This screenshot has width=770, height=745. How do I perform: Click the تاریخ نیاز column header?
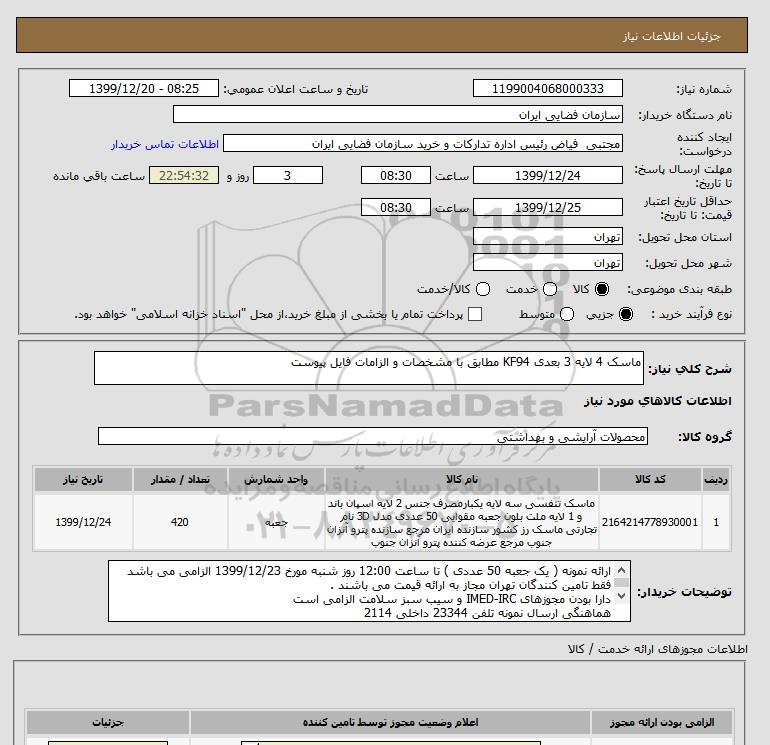coord(83,479)
